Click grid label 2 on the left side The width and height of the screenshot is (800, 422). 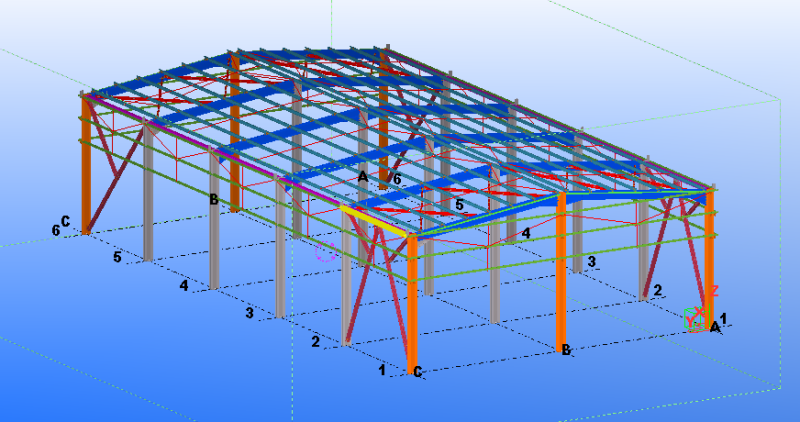tap(315, 342)
